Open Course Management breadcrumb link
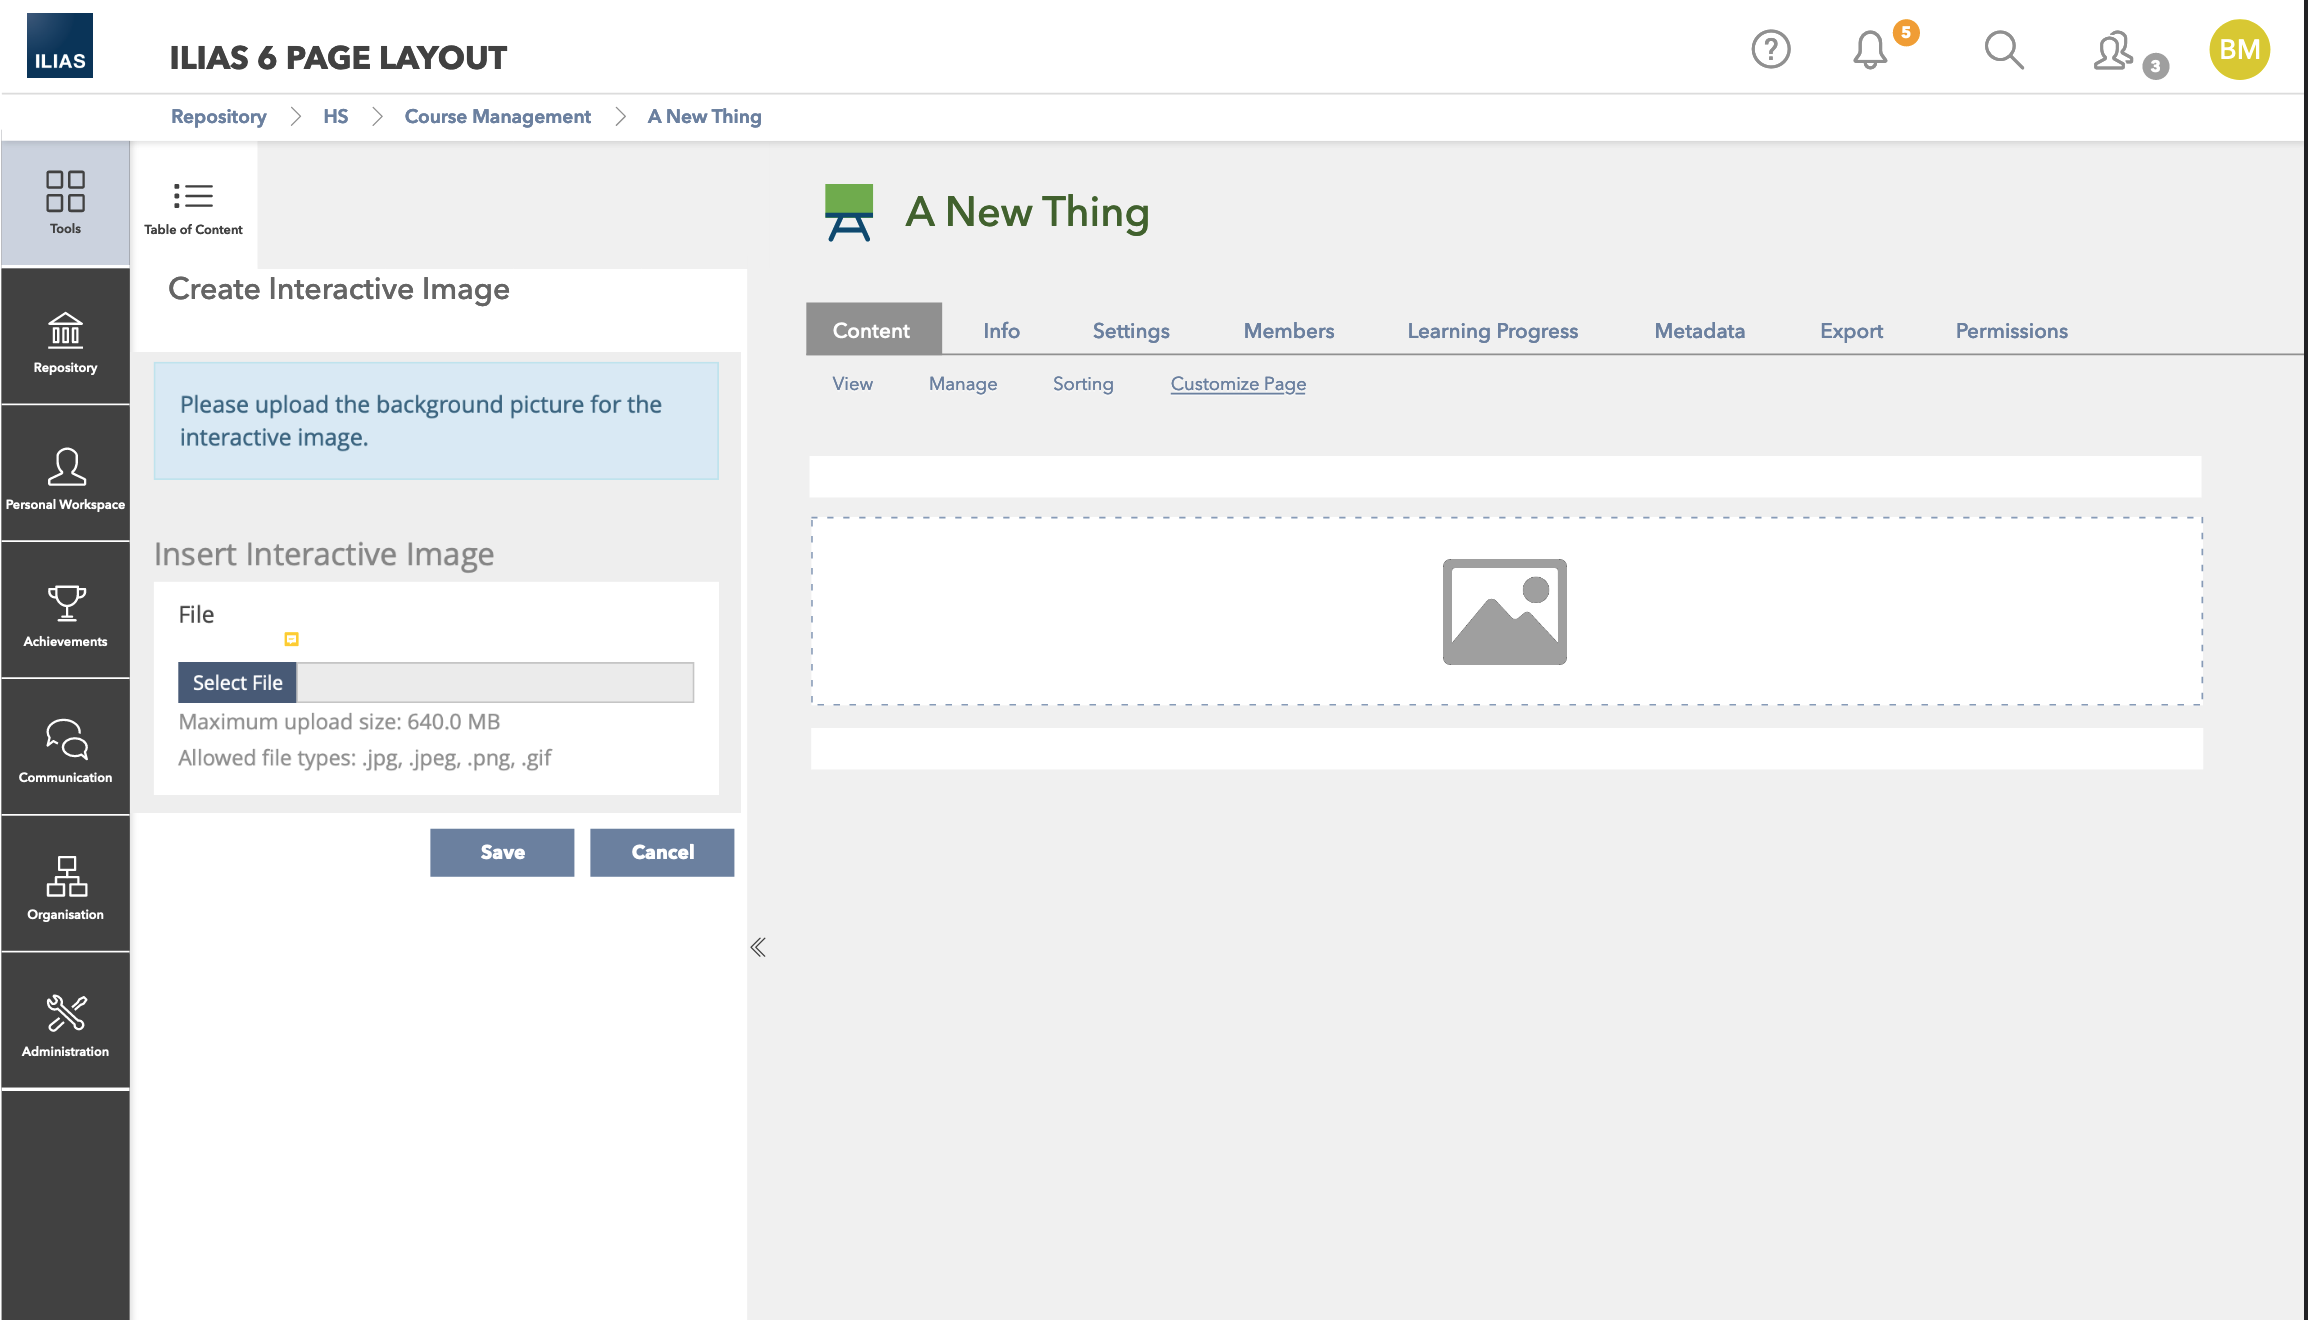2308x1320 pixels. pos(497,117)
